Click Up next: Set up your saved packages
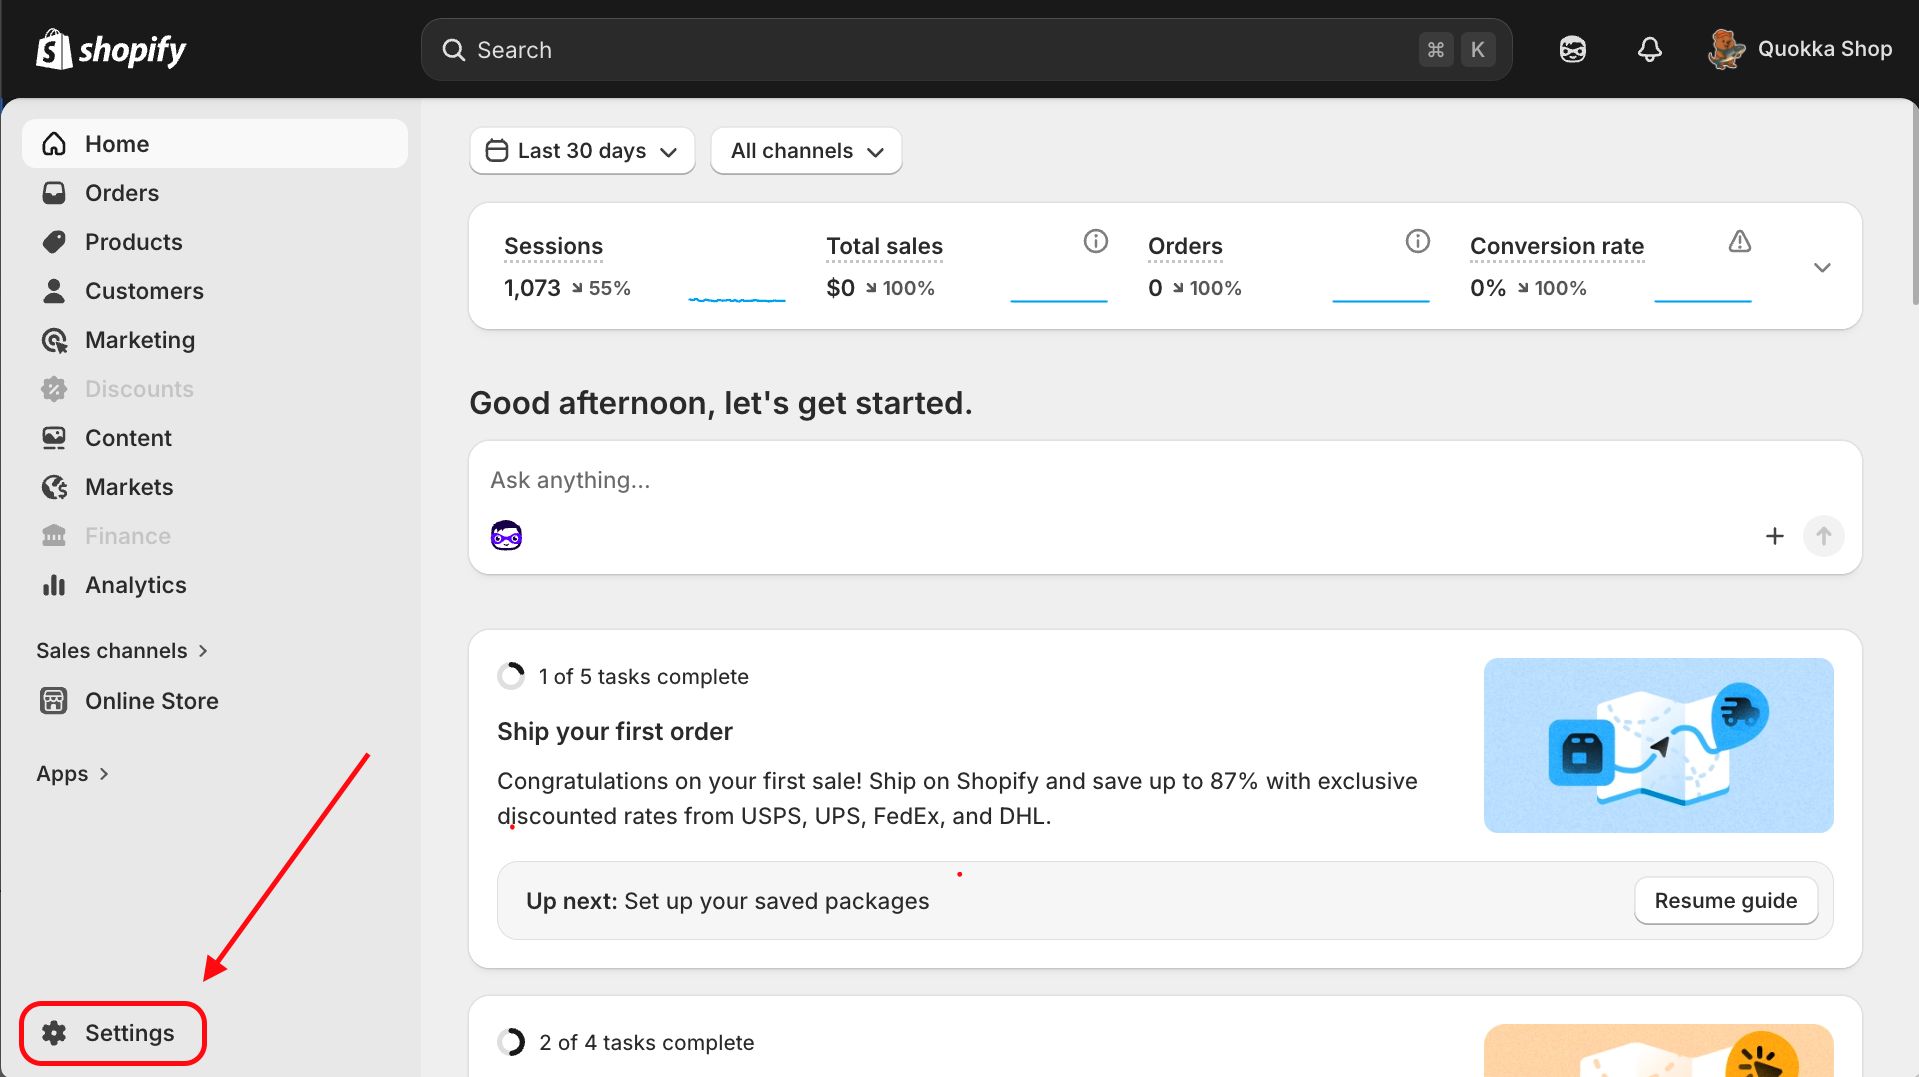The height and width of the screenshot is (1077, 1919). [x=727, y=901]
